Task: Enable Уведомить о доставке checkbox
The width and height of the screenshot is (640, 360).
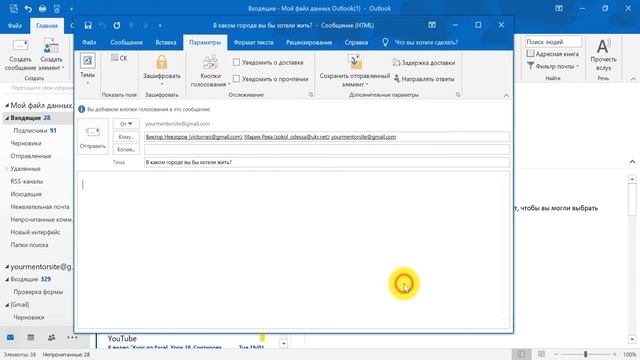Action: [x=236, y=62]
